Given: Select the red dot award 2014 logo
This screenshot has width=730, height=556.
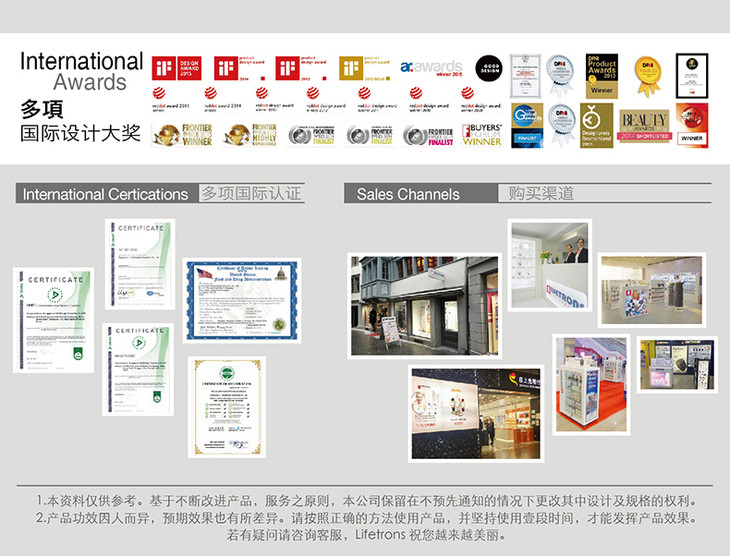Looking at the screenshot, I should pos(222,99).
